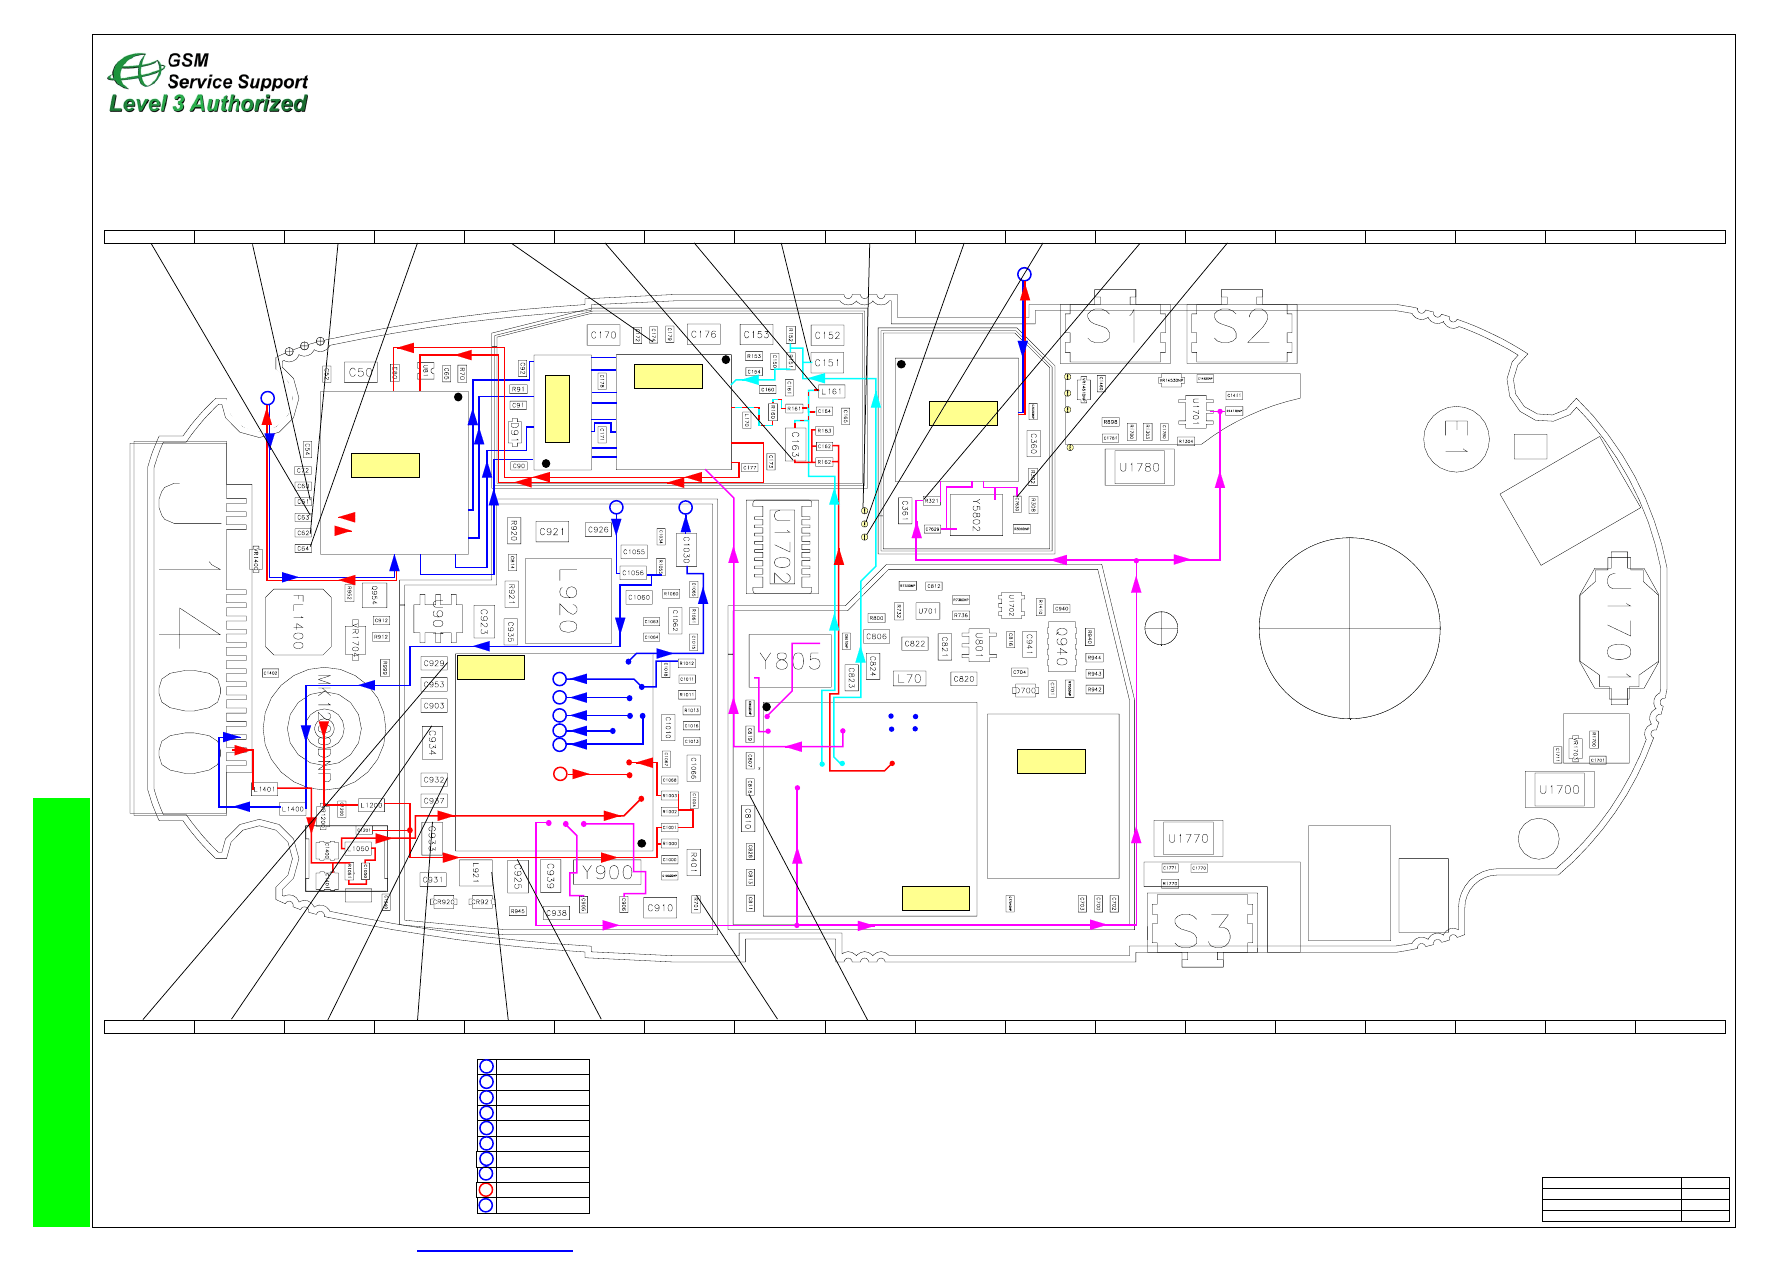Screen dimensions: 1787x1263
Task: Select the red circle in the legend table
Action: pos(486,1190)
